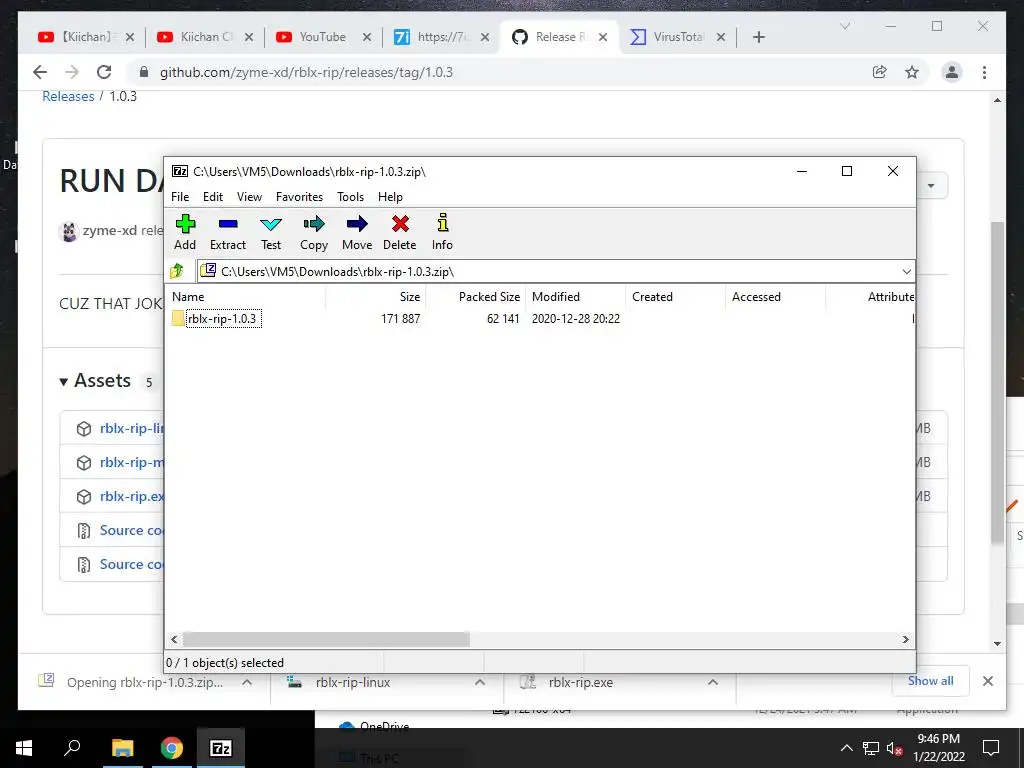The height and width of the screenshot is (768, 1024).
Task: Open a new Chrome tab
Action: click(758, 37)
